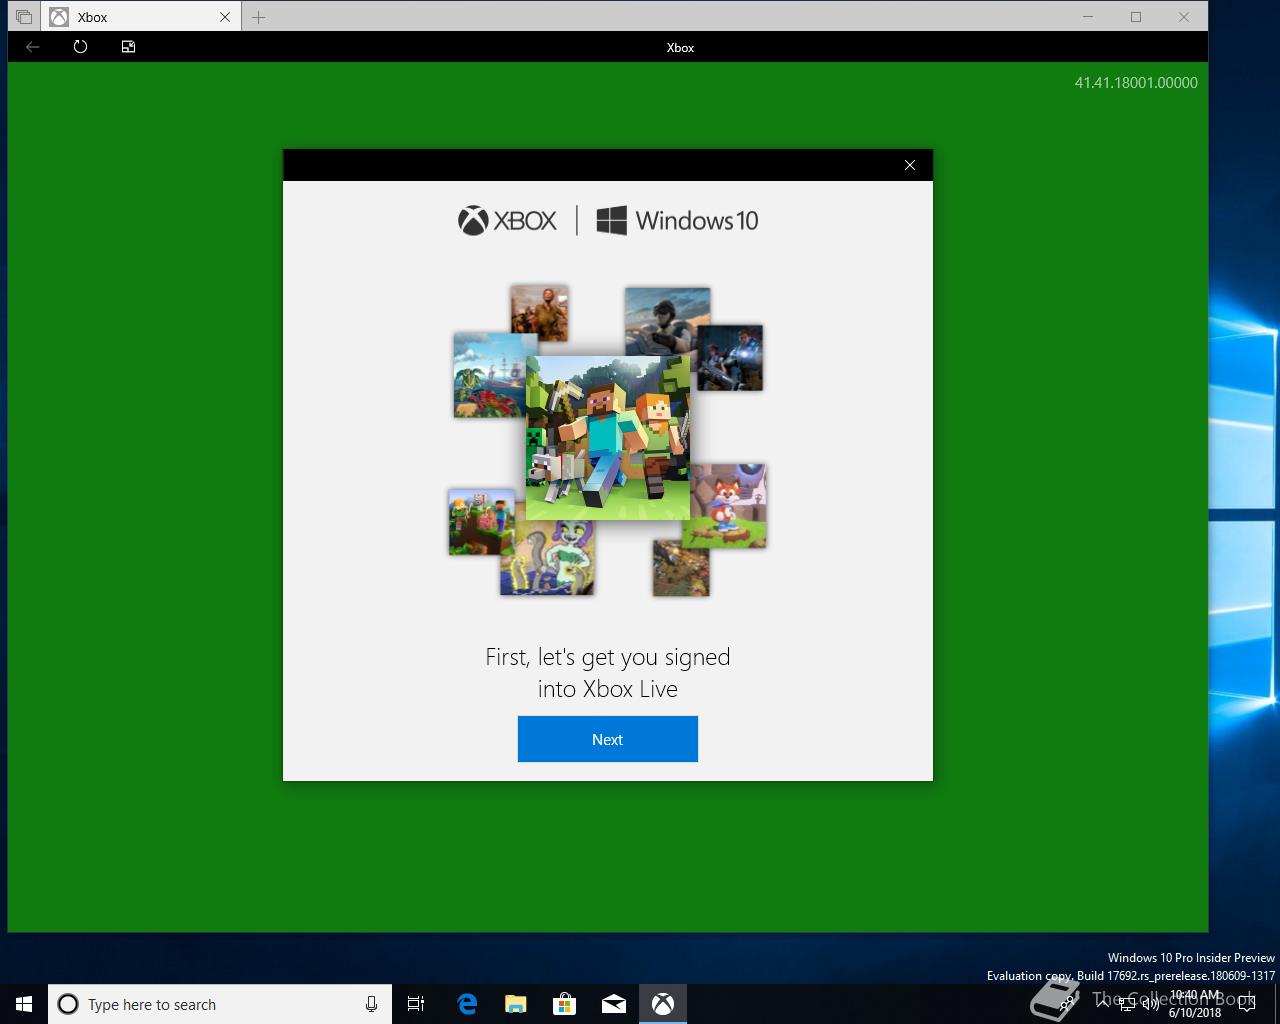Screen dimensions: 1280x1024
Task: Open the Mail app from the taskbar
Action: coord(614,1004)
